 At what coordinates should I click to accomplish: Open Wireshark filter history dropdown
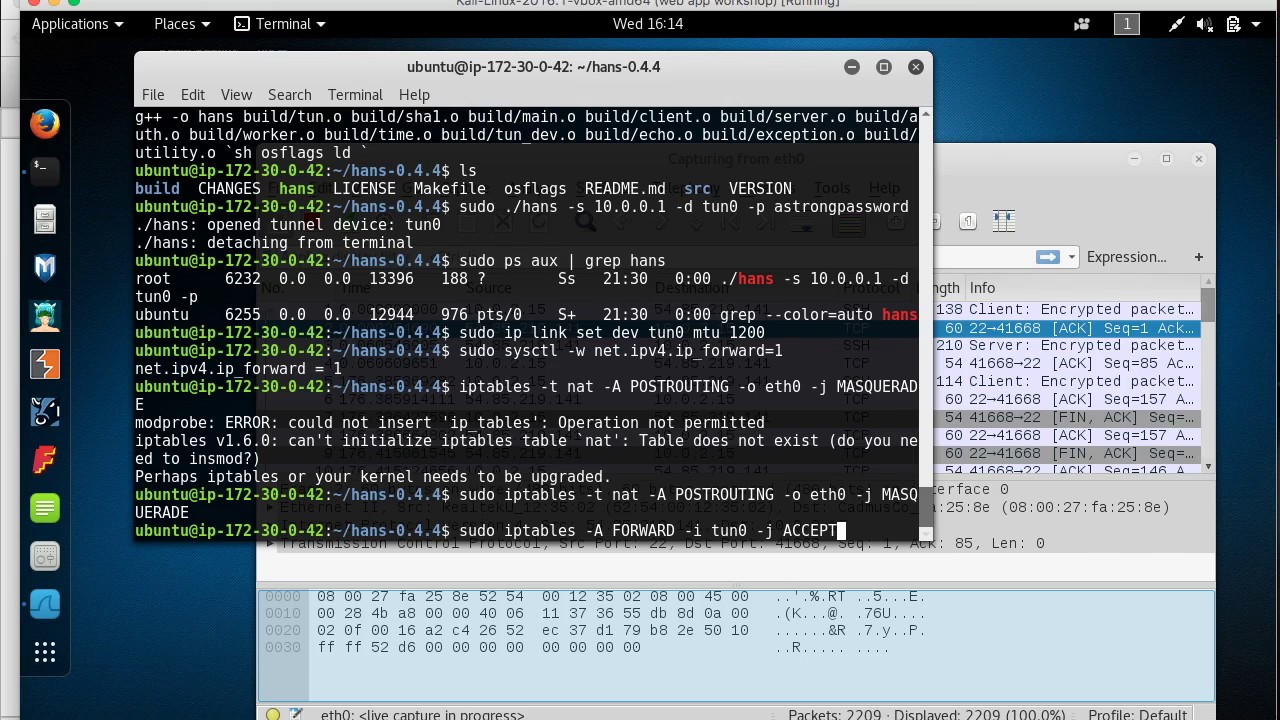1071,257
